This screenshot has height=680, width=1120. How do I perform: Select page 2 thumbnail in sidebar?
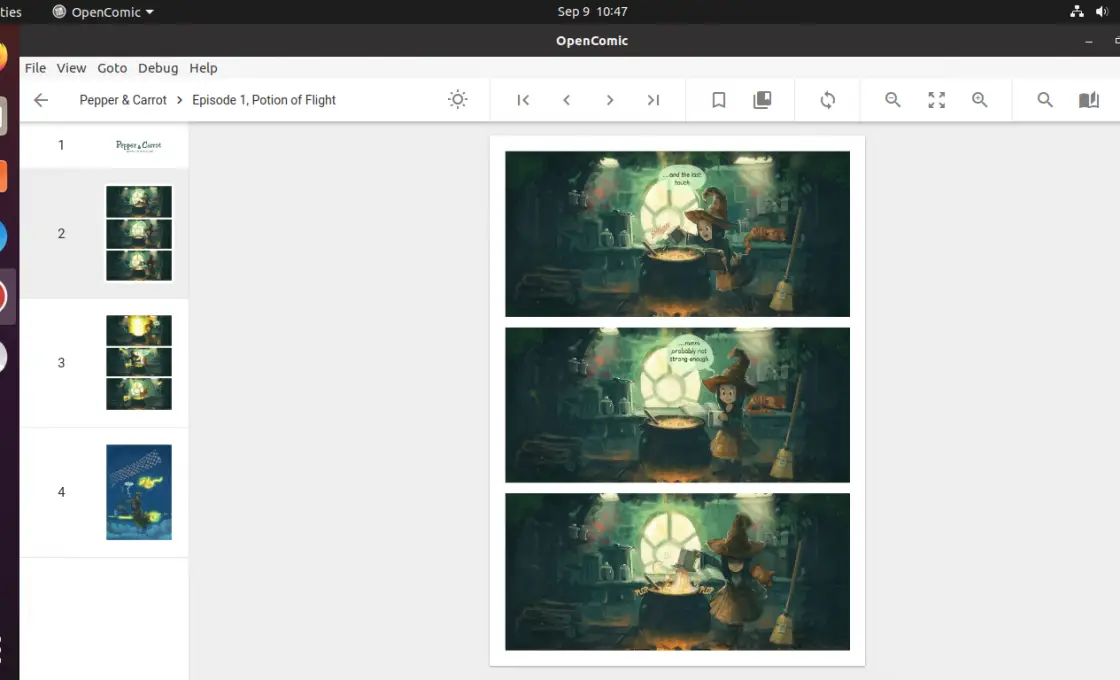(x=139, y=234)
